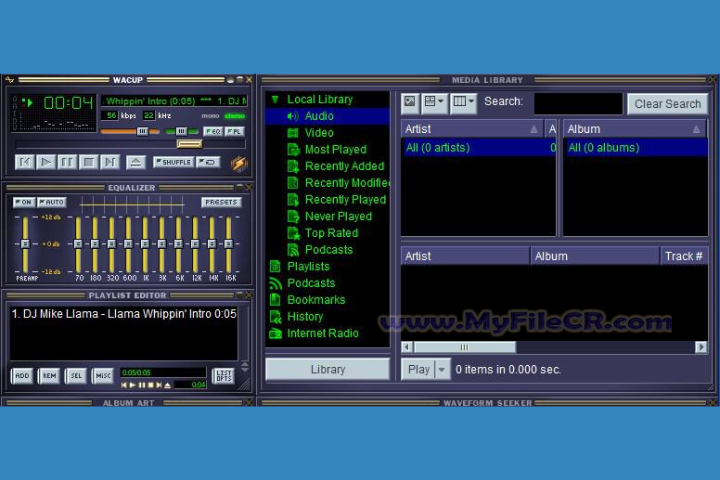Stop playback using the main Stop button
720x480 pixels.
89,162
